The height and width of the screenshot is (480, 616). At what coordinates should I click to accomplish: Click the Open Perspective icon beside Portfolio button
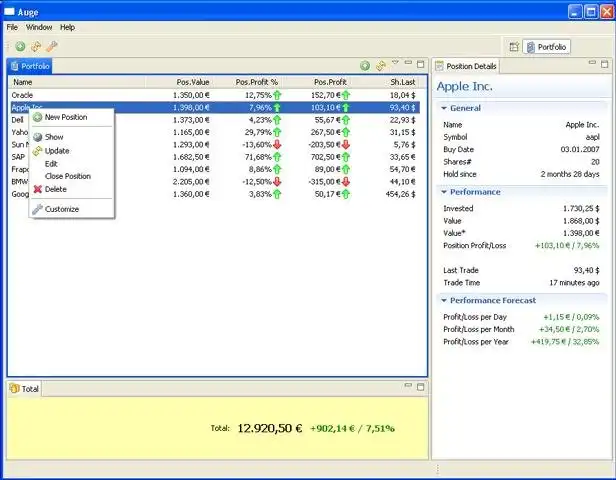coord(514,47)
